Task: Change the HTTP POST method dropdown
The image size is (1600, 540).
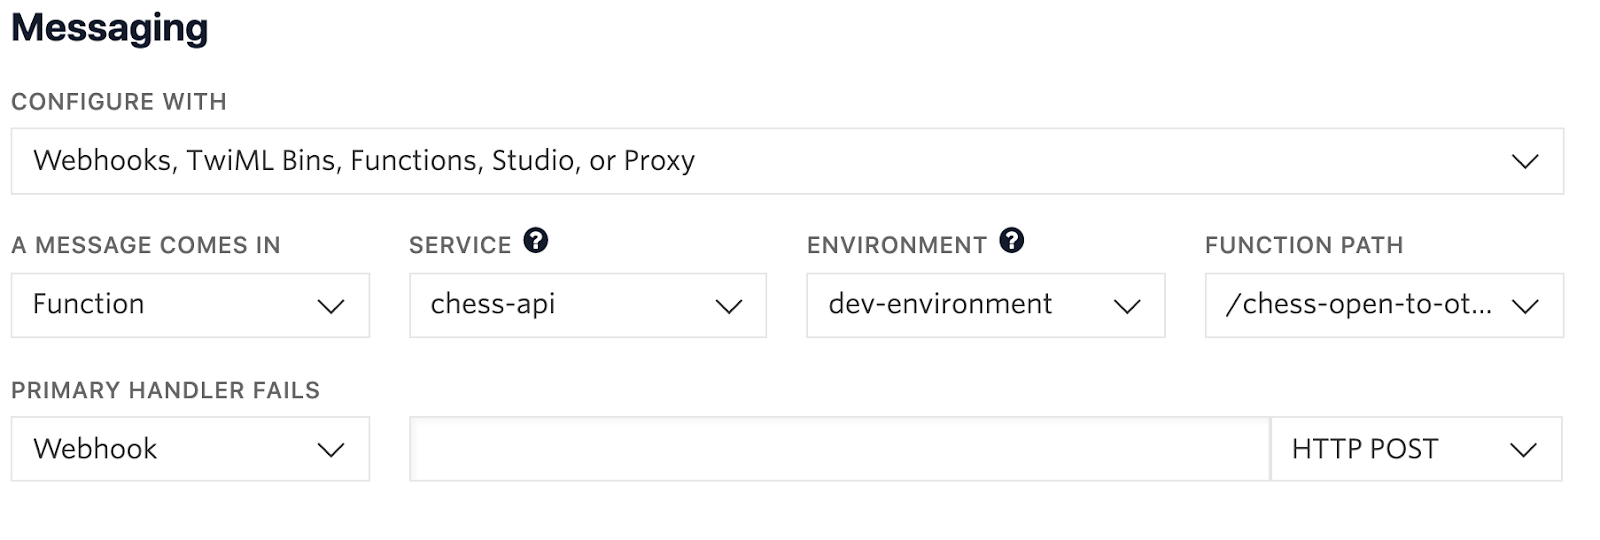Action: [1415, 449]
